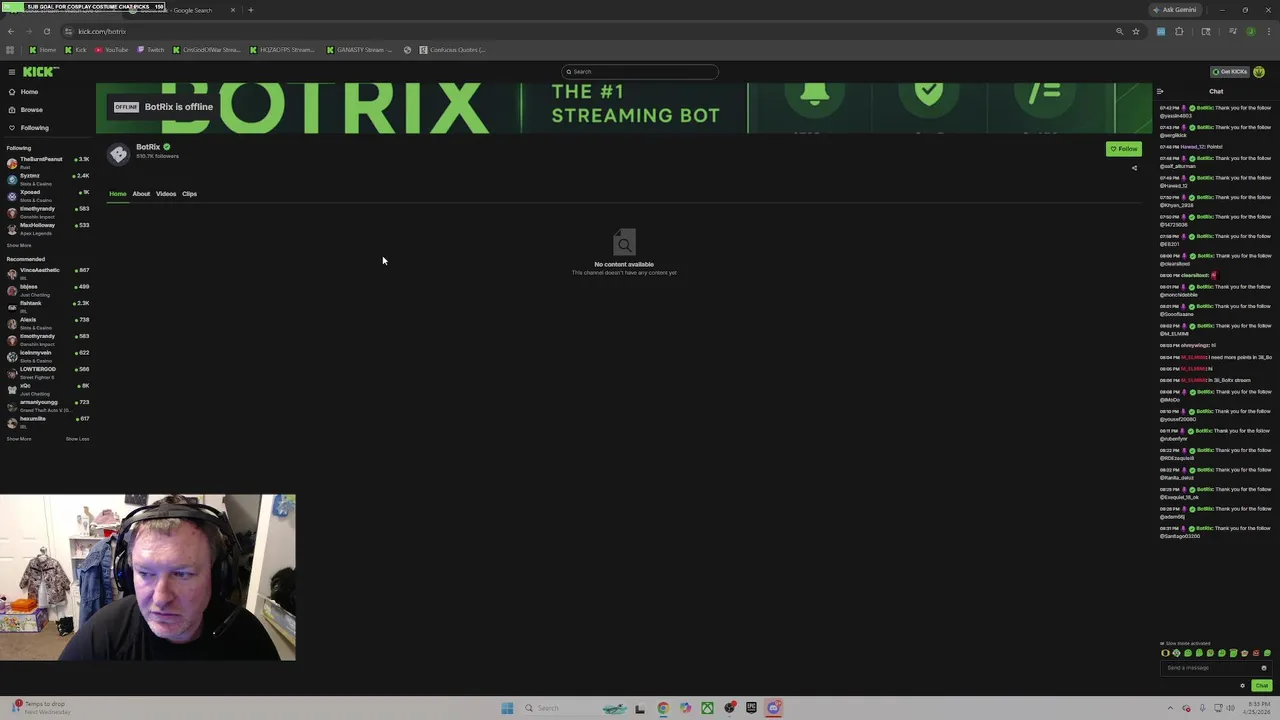Click kick.com/botrix address bar
The width and height of the screenshot is (1280, 720).
(590, 32)
